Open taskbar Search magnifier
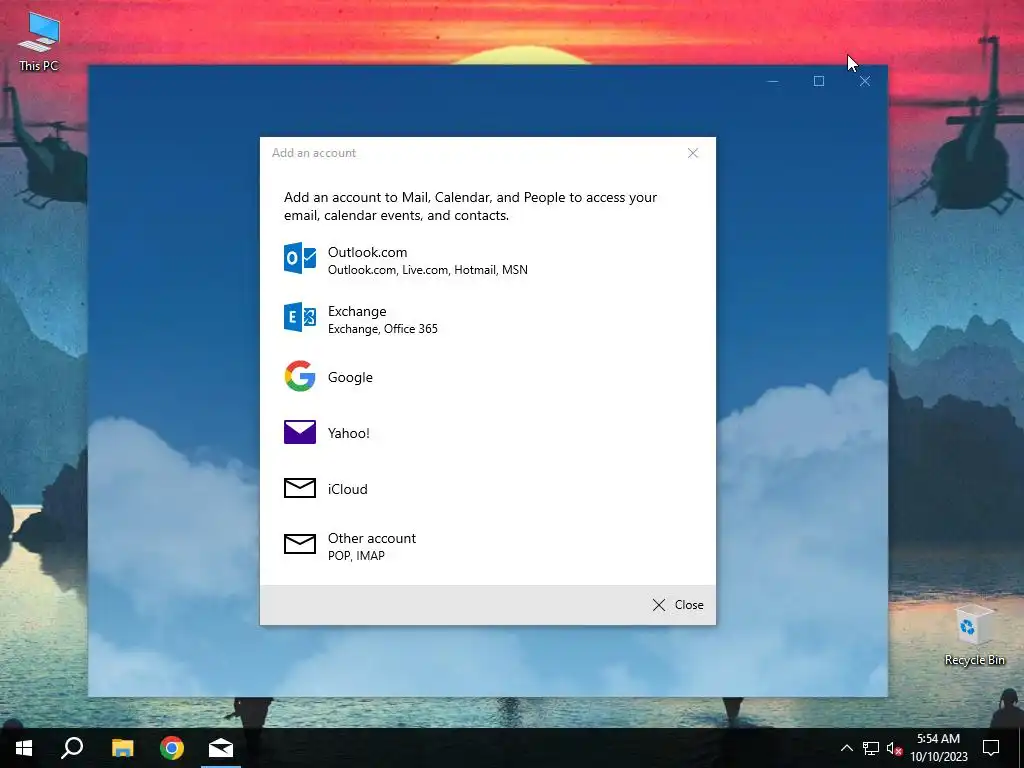The height and width of the screenshot is (768, 1024). 72,748
